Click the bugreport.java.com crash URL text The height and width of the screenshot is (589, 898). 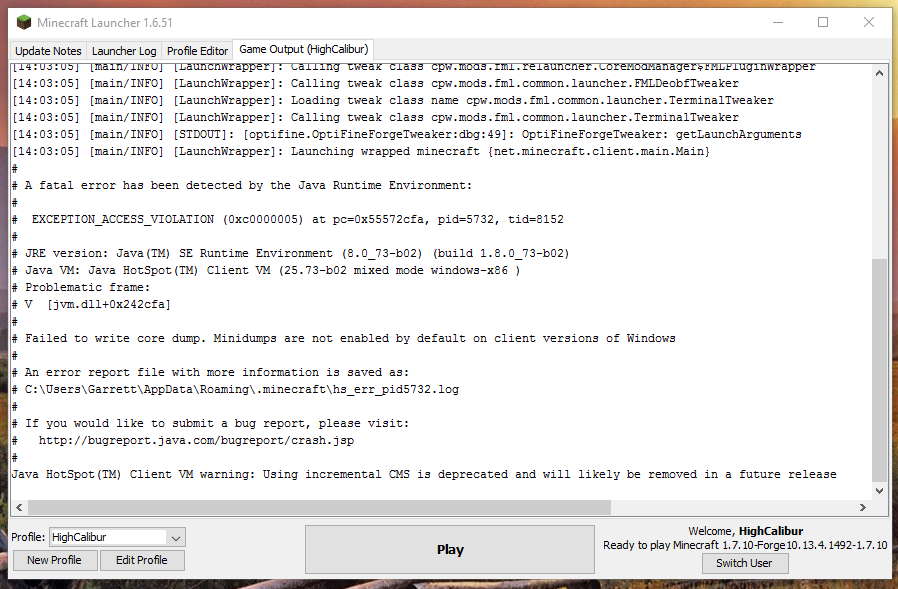(196, 440)
